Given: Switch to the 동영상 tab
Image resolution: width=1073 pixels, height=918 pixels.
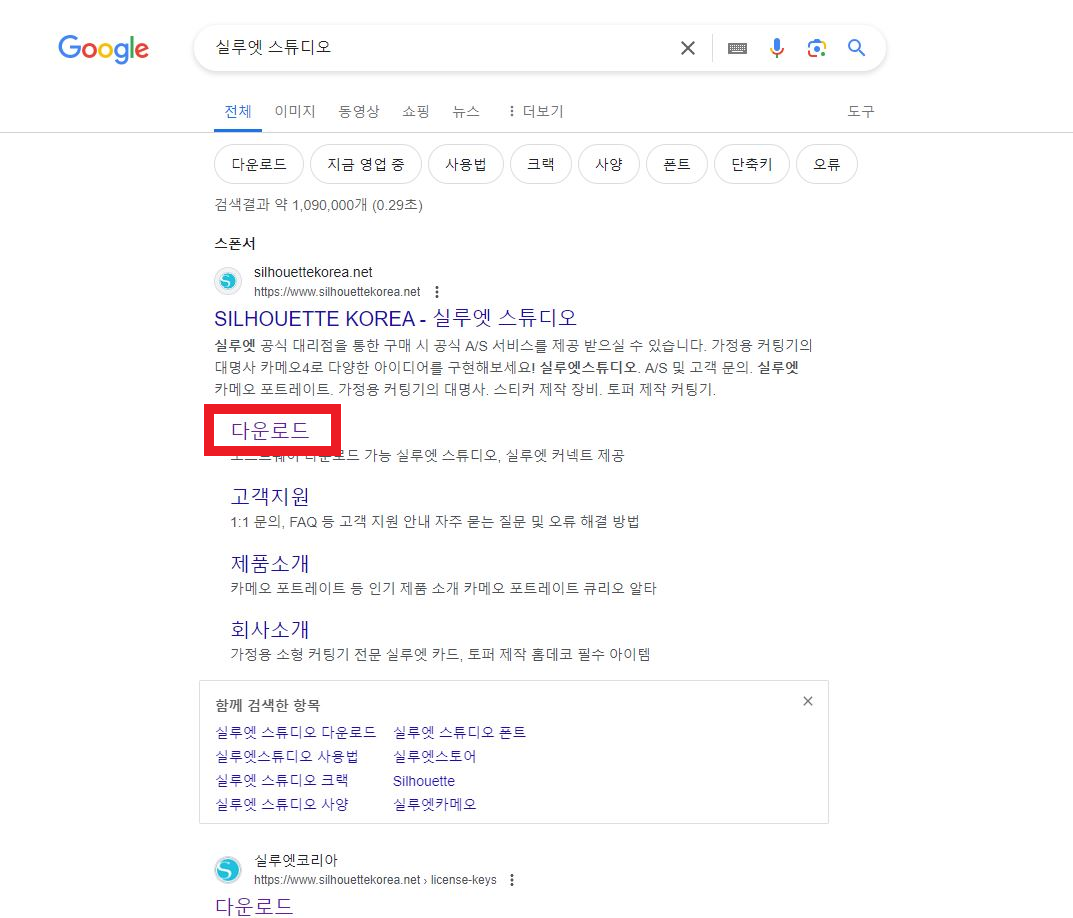Looking at the screenshot, I should point(359,111).
